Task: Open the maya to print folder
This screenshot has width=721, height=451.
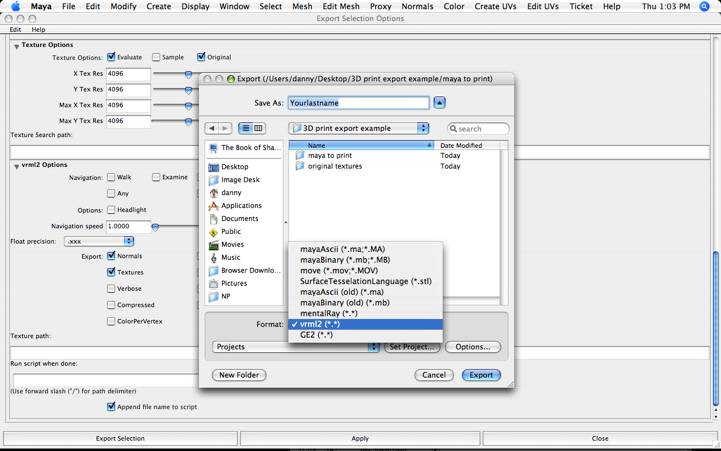Action: coord(329,156)
